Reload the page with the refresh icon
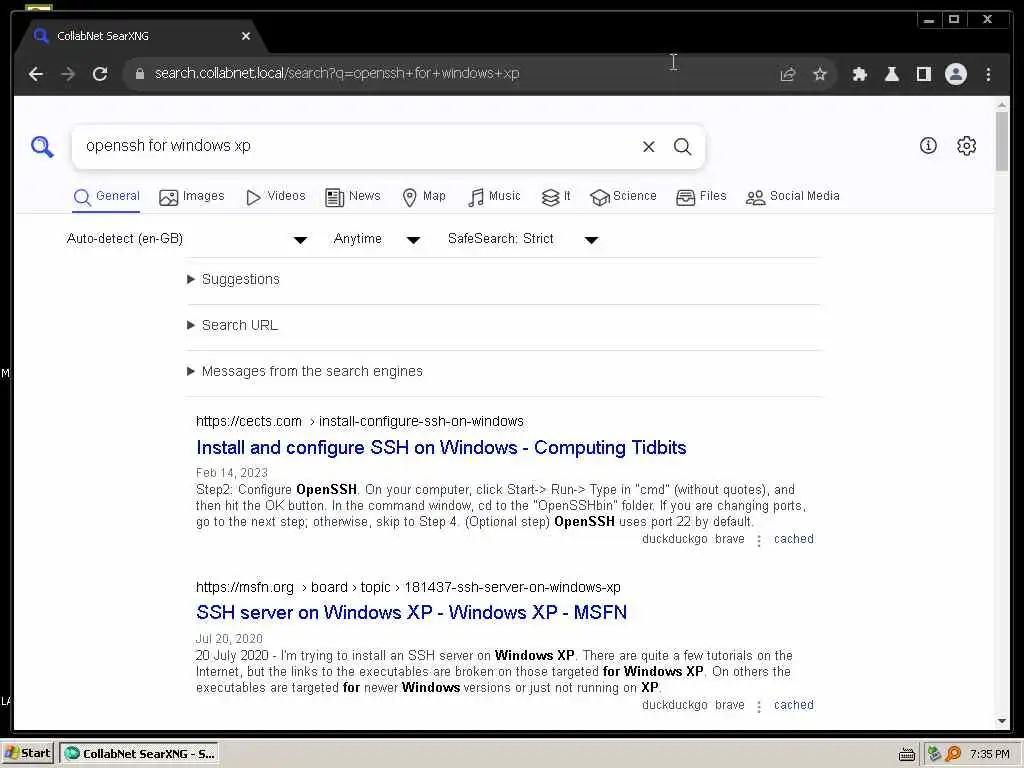Viewport: 1024px width, 768px height. (100, 74)
